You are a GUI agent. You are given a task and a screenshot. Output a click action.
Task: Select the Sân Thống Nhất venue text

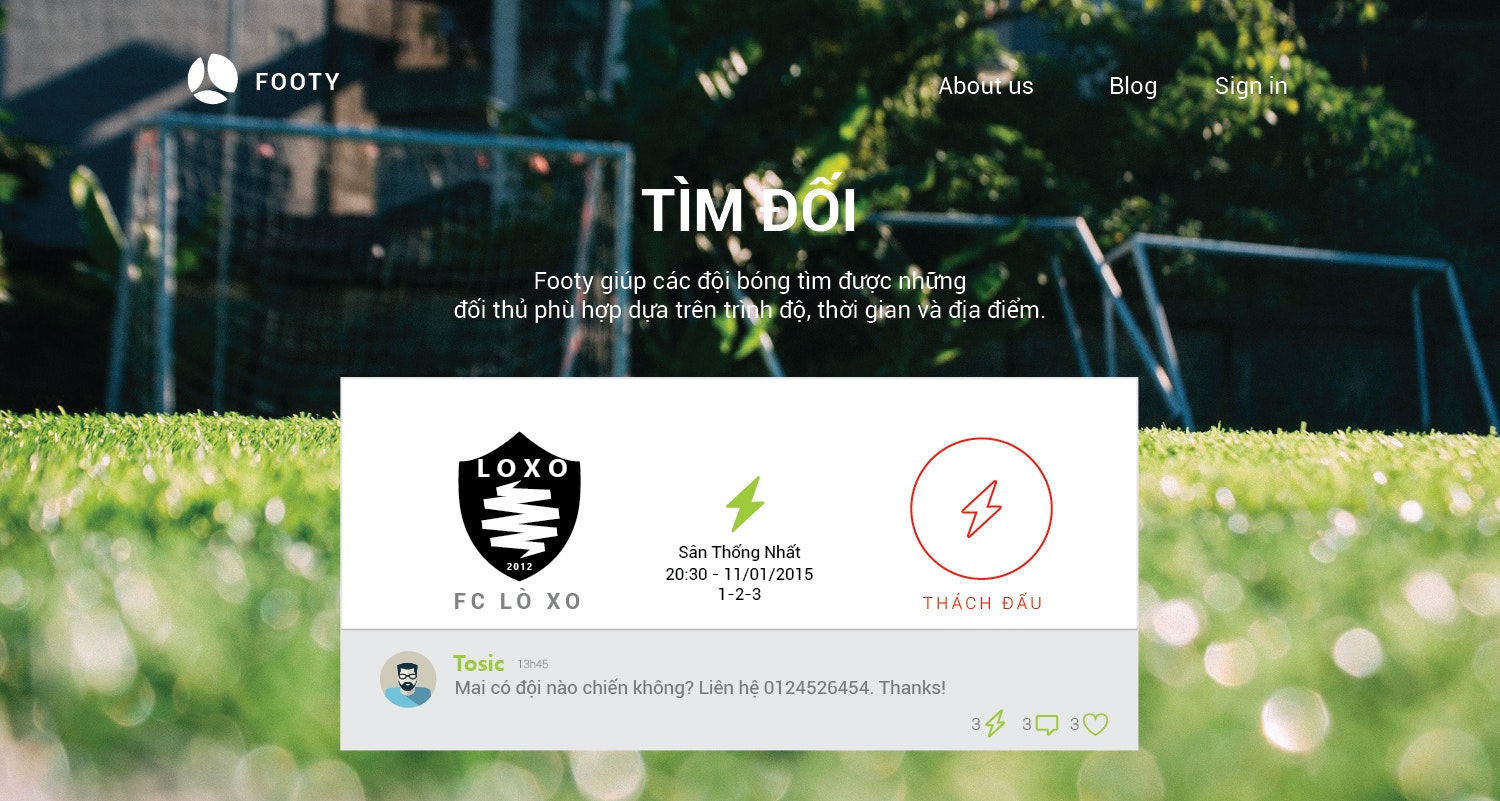point(739,552)
